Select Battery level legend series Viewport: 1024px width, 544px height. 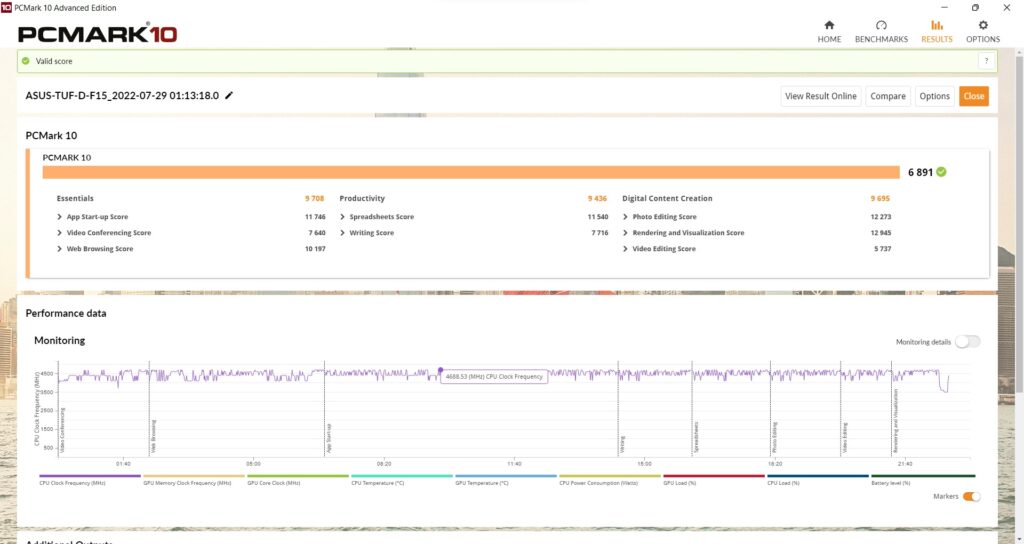coord(922,480)
